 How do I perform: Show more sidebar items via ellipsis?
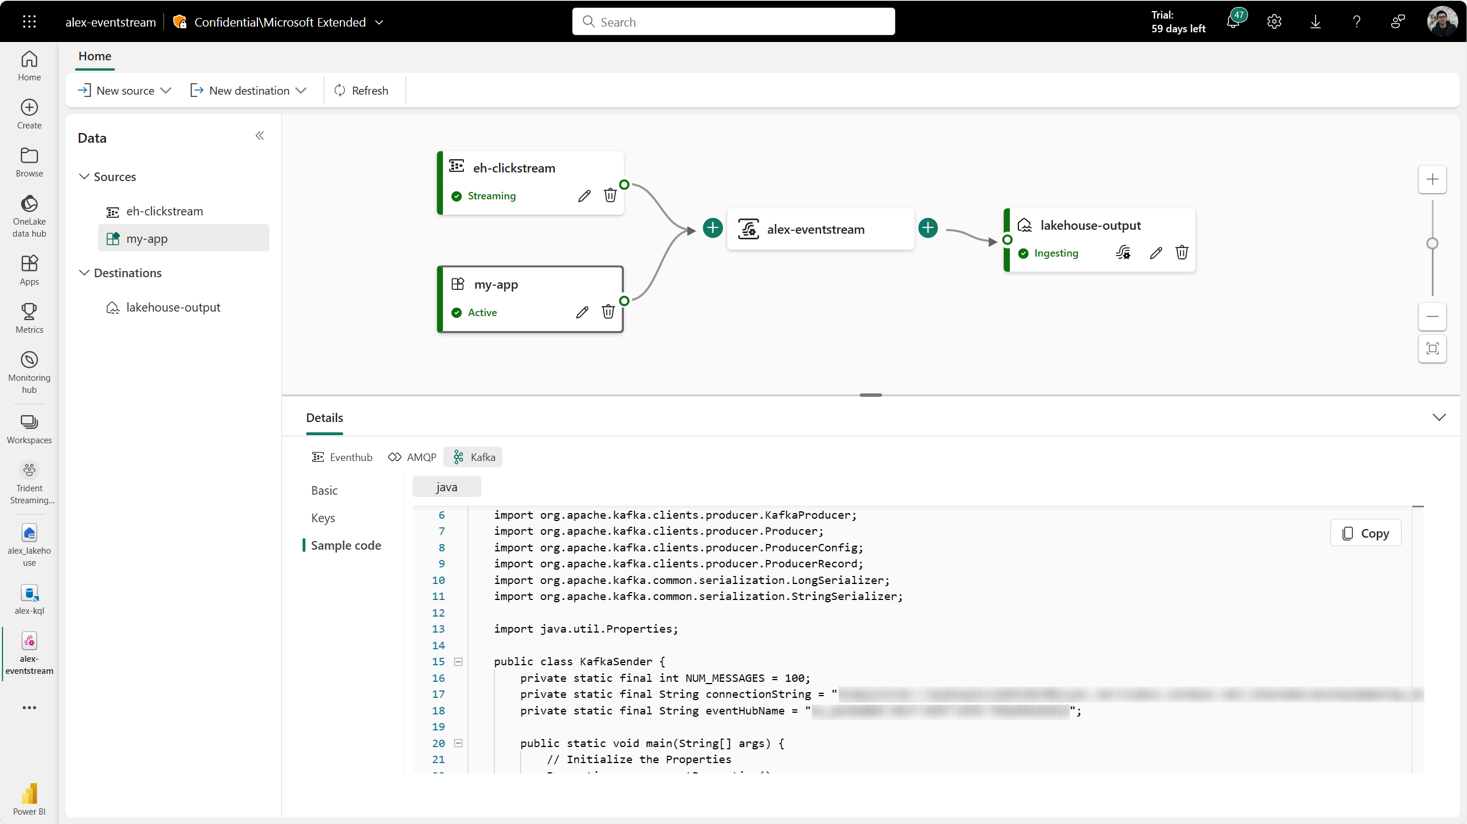[29, 708]
